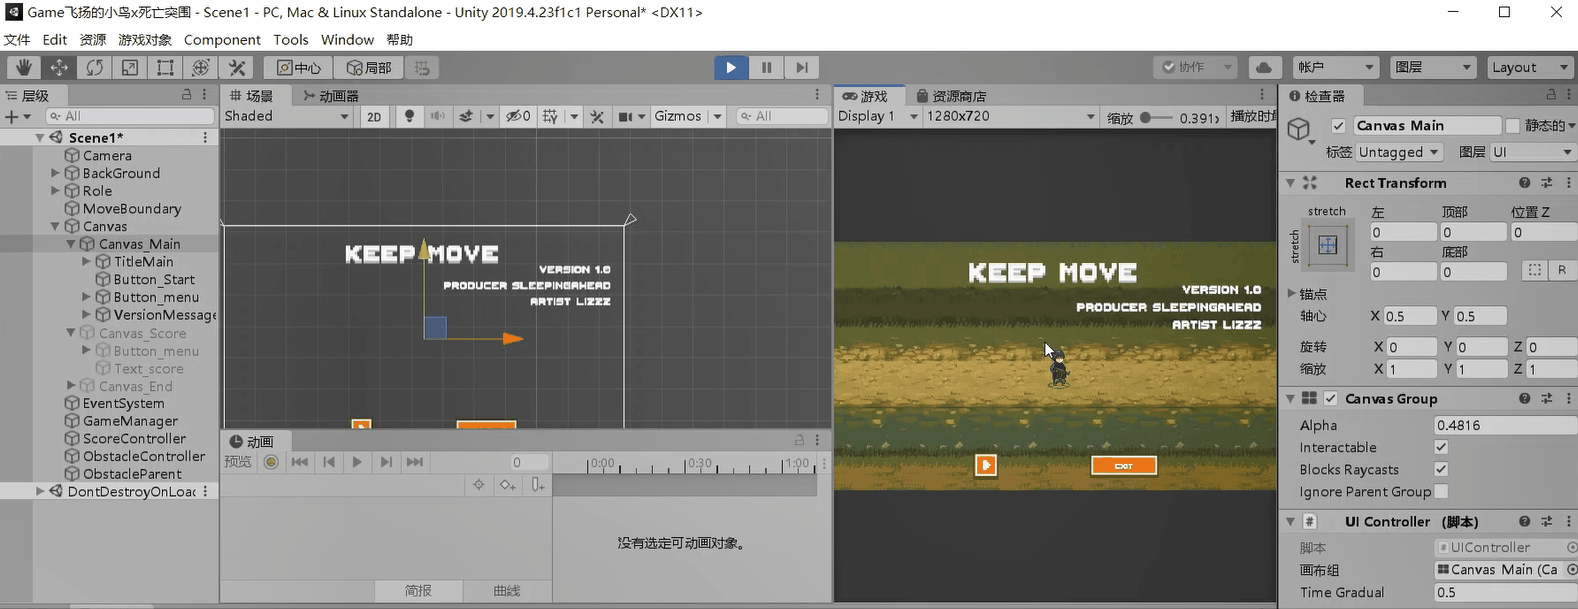Image resolution: width=1578 pixels, height=609 pixels.
Task: Open the Shaded draw mode dropdown
Action: pyautogui.click(x=287, y=116)
